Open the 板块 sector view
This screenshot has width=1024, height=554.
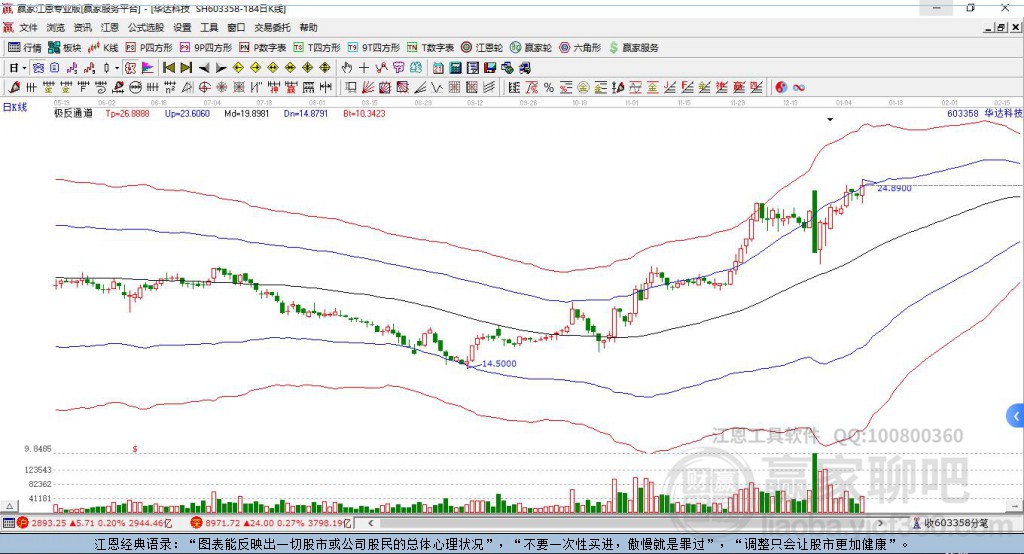(x=64, y=48)
